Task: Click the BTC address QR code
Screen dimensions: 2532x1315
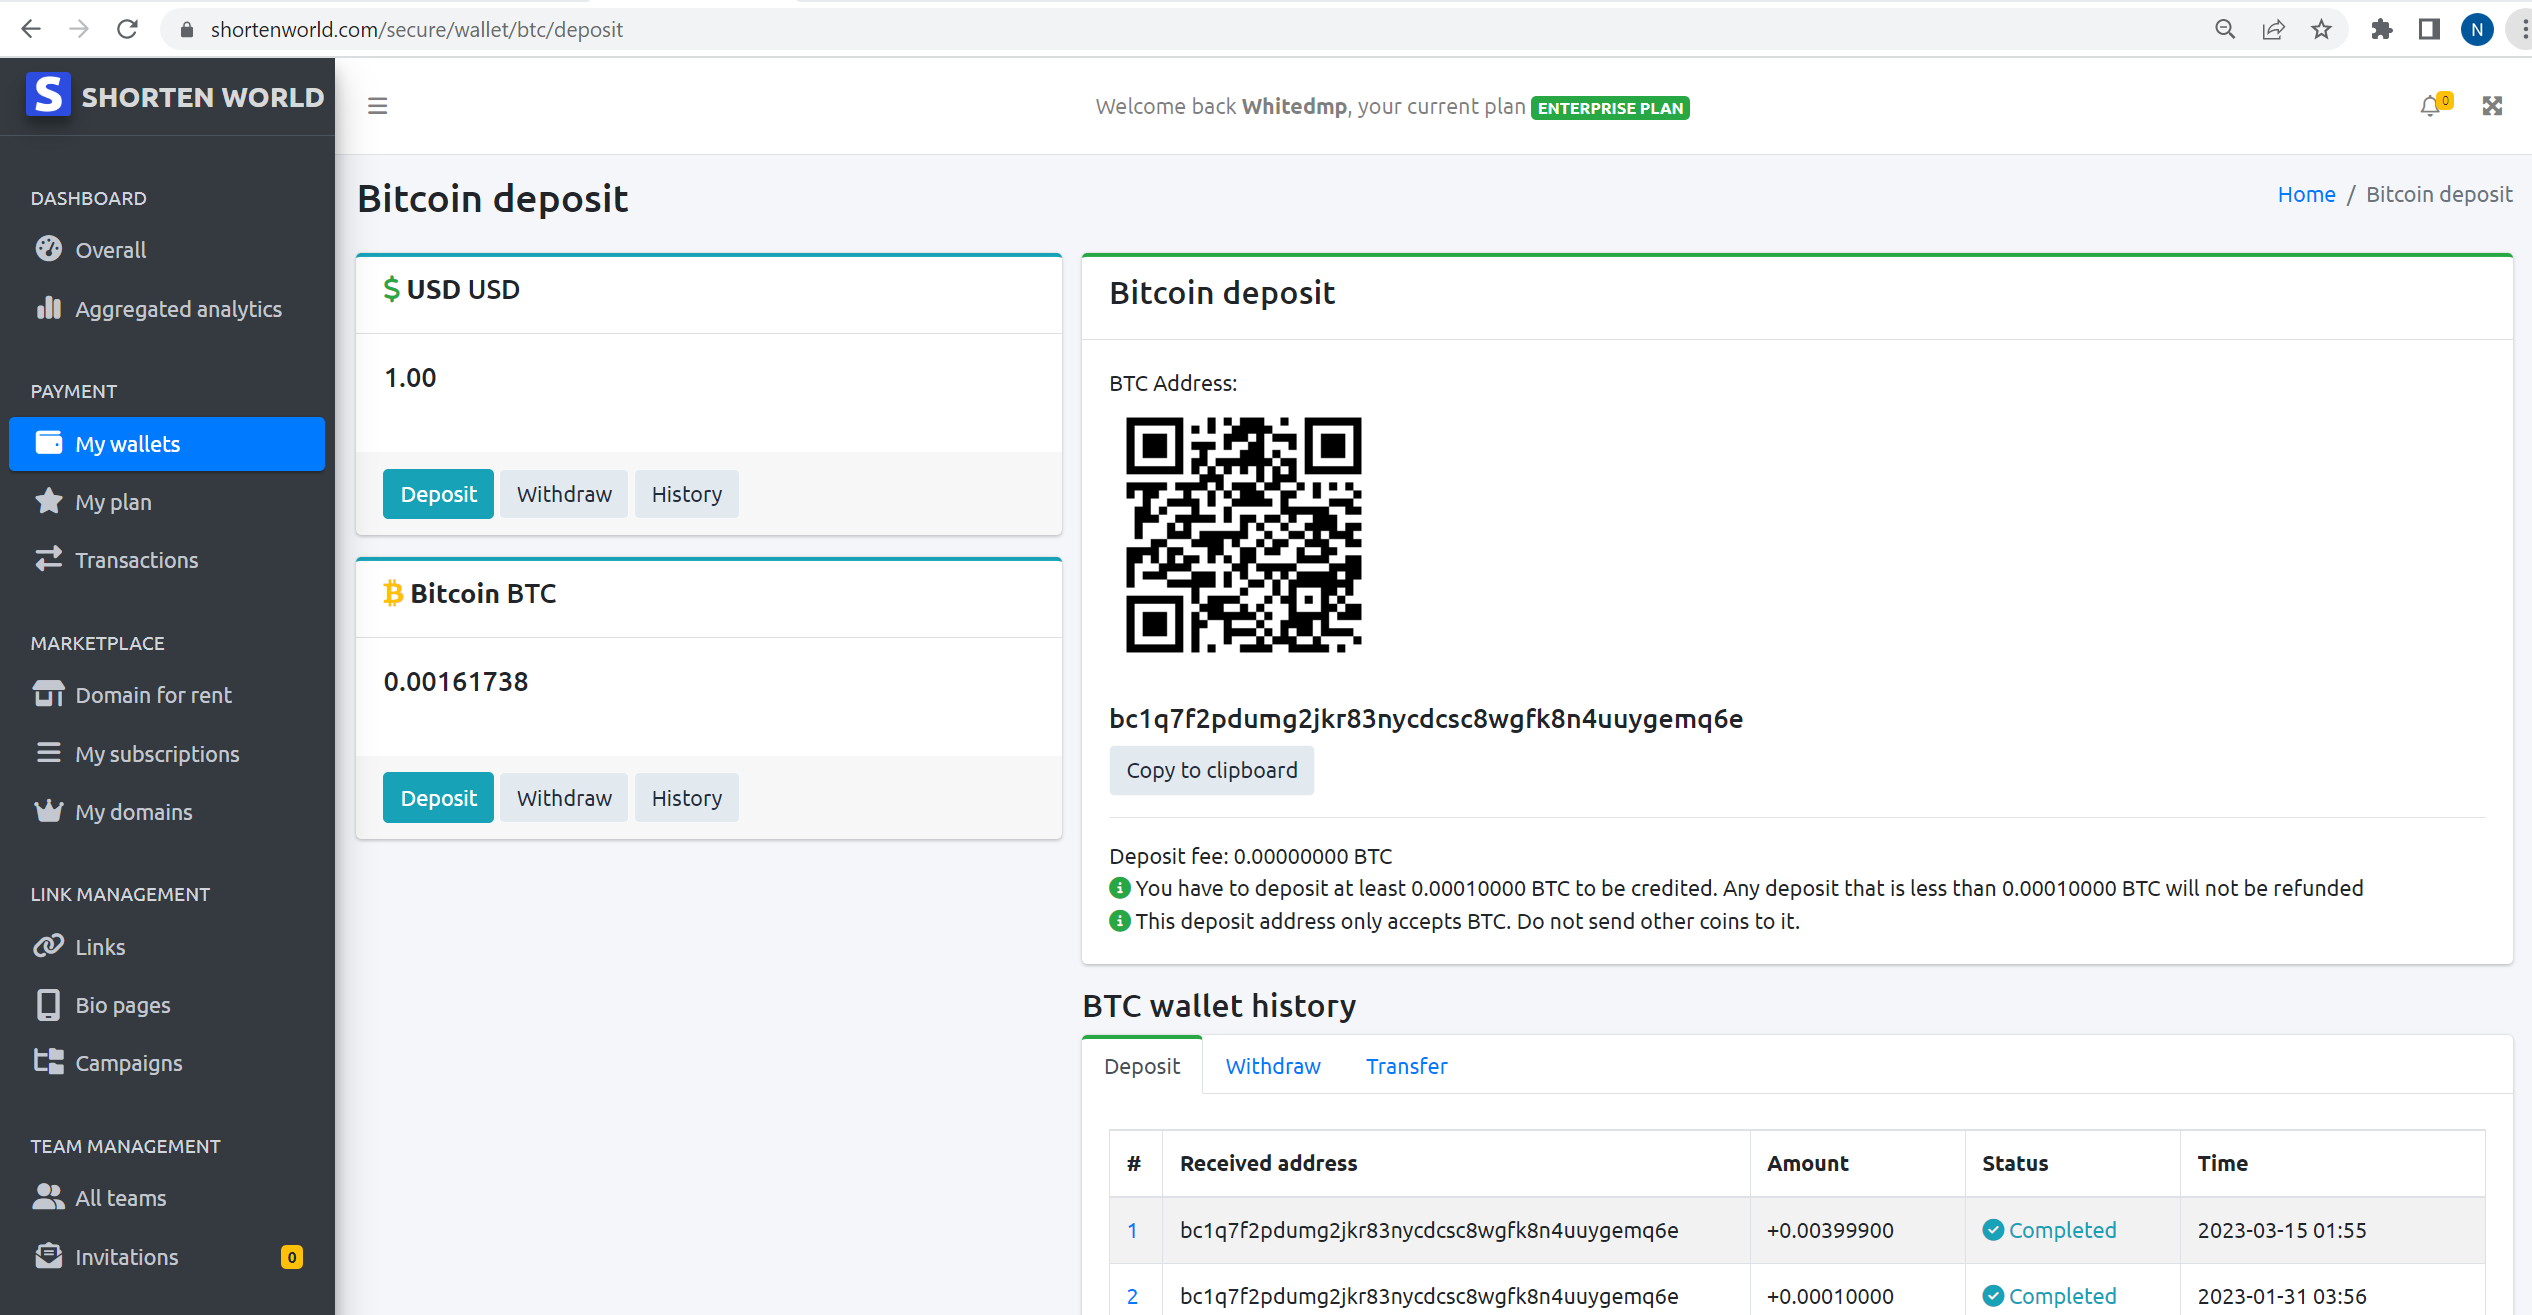Action: (1244, 535)
